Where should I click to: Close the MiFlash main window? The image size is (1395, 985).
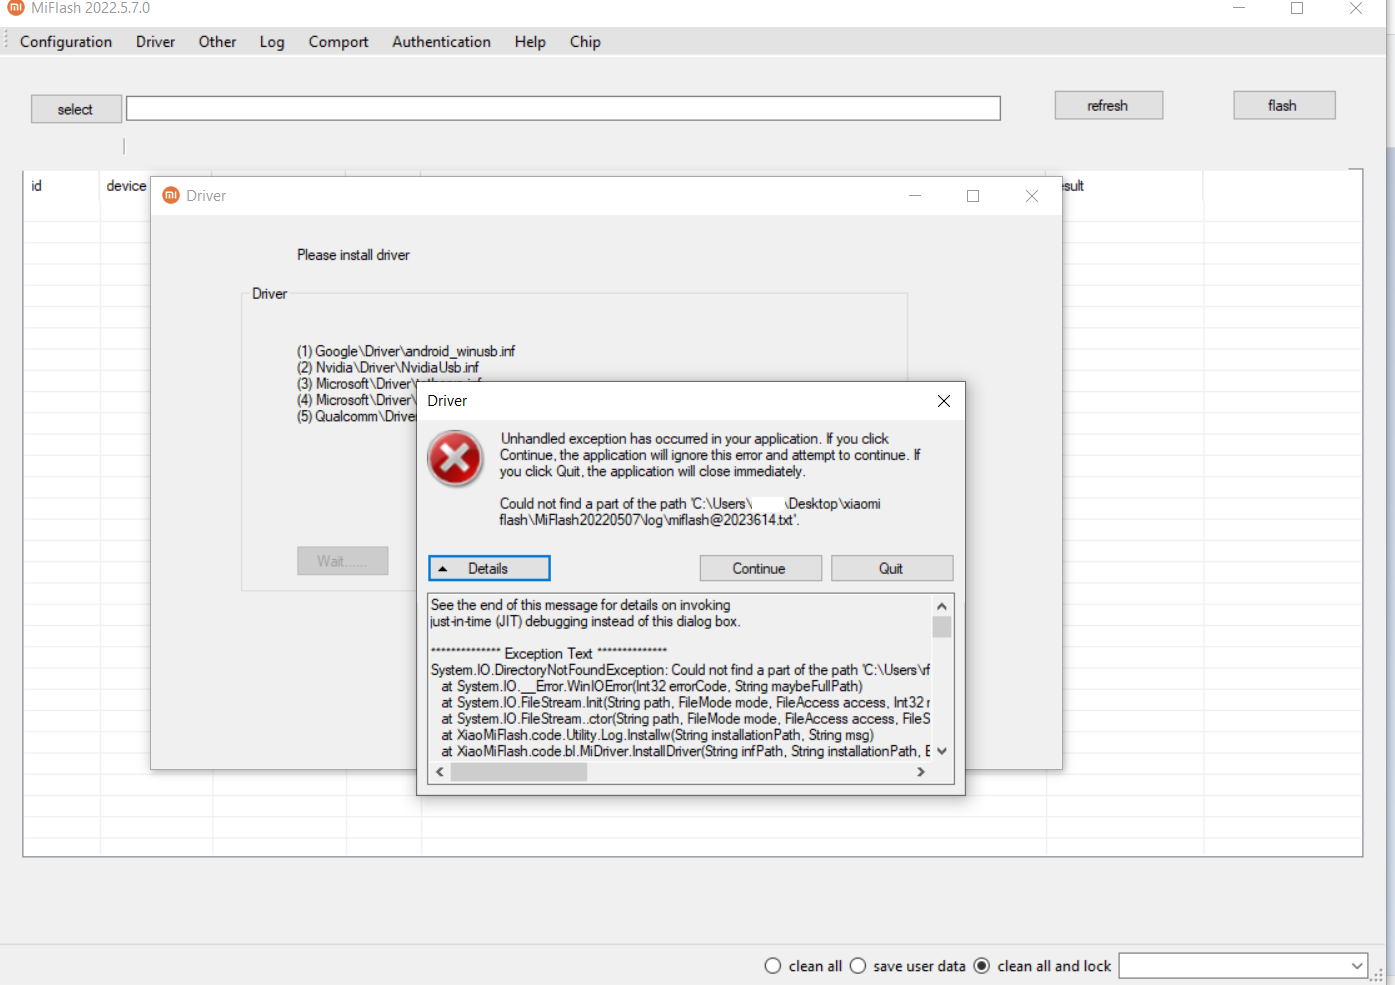(1355, 8)
